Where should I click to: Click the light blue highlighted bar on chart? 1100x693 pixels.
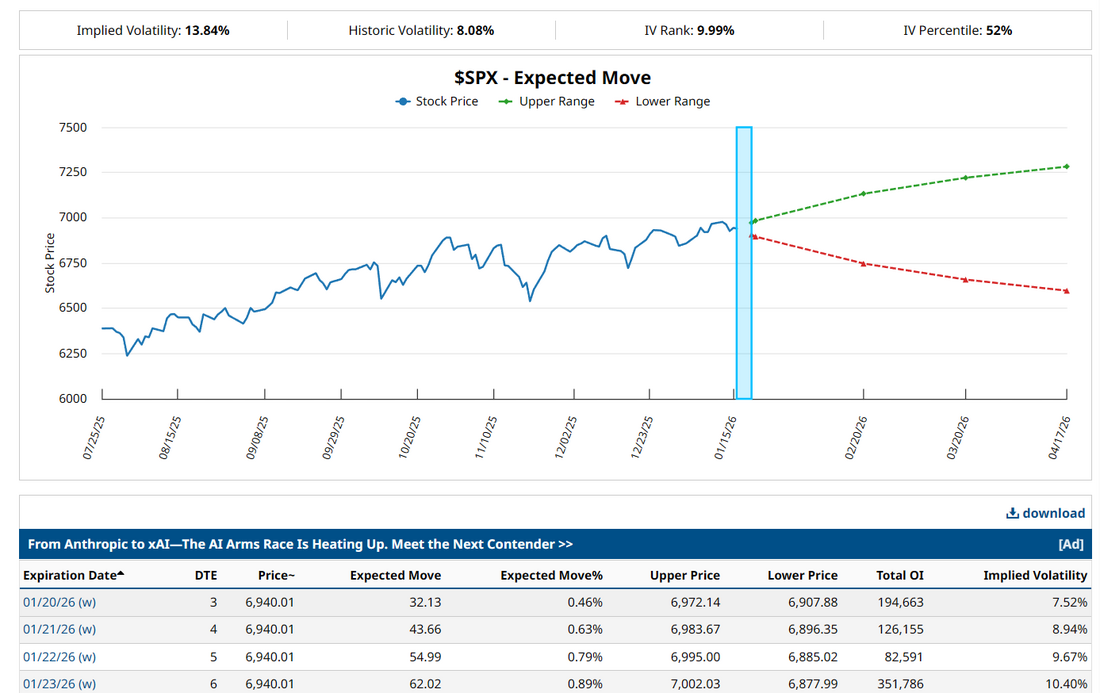[744, 262]
